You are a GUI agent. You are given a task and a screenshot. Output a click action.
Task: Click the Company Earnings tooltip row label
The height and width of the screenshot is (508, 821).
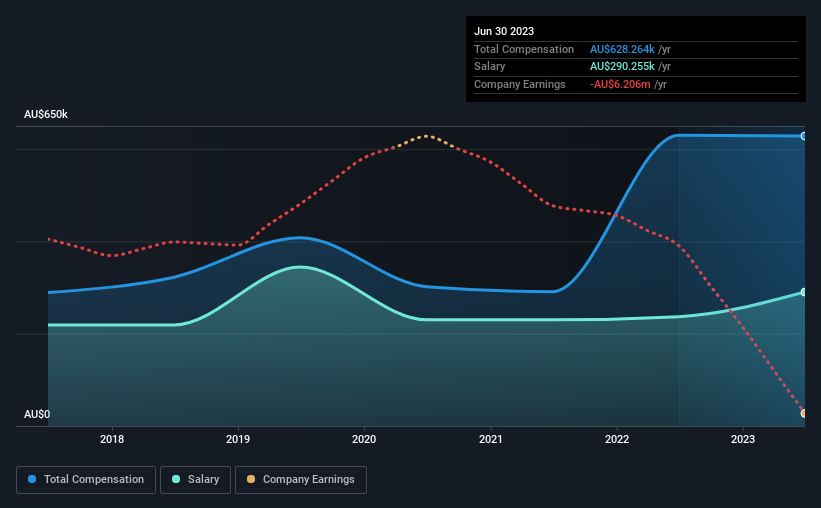pos(519,84)
